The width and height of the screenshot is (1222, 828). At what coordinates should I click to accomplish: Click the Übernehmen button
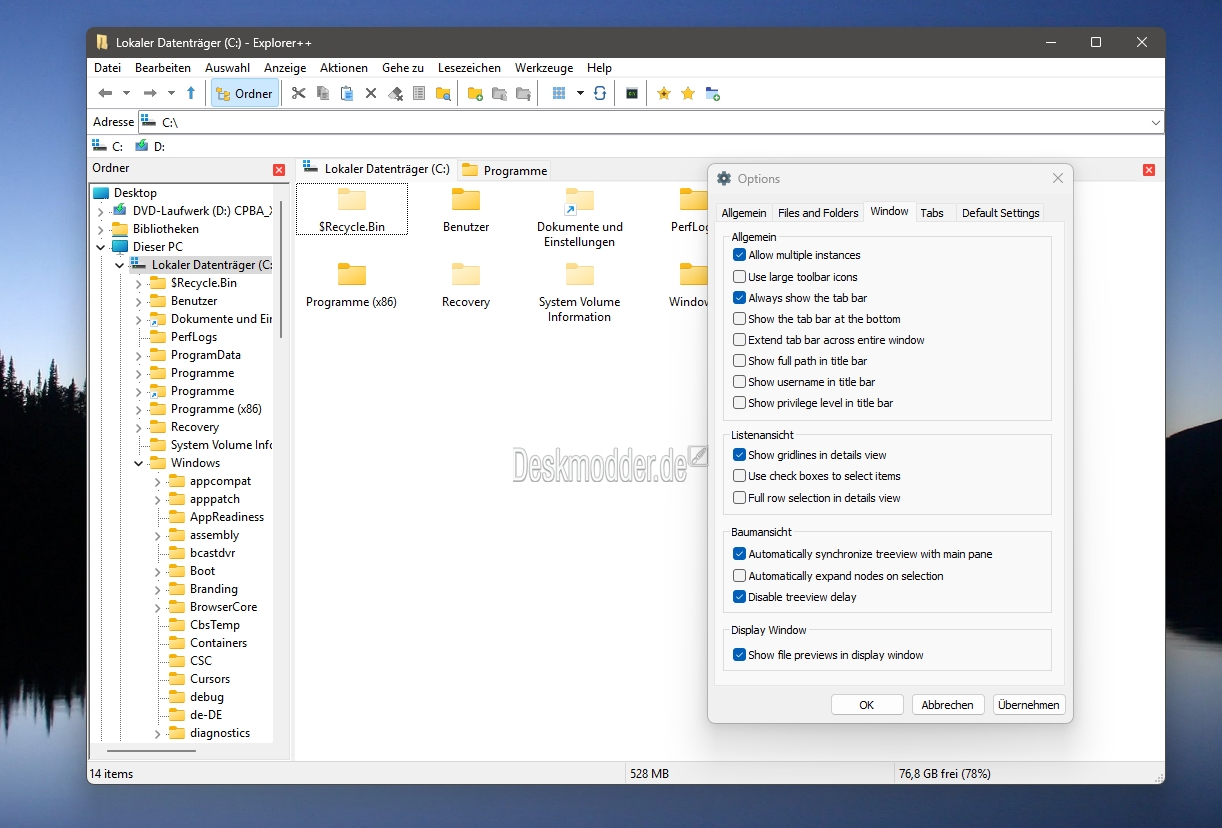1028,705
